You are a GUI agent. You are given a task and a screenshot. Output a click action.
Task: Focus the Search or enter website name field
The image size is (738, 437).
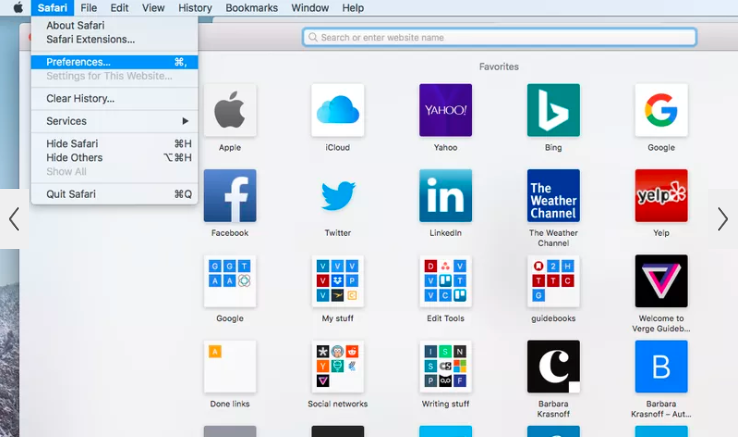pyautogui.click(x=499, y=37)
